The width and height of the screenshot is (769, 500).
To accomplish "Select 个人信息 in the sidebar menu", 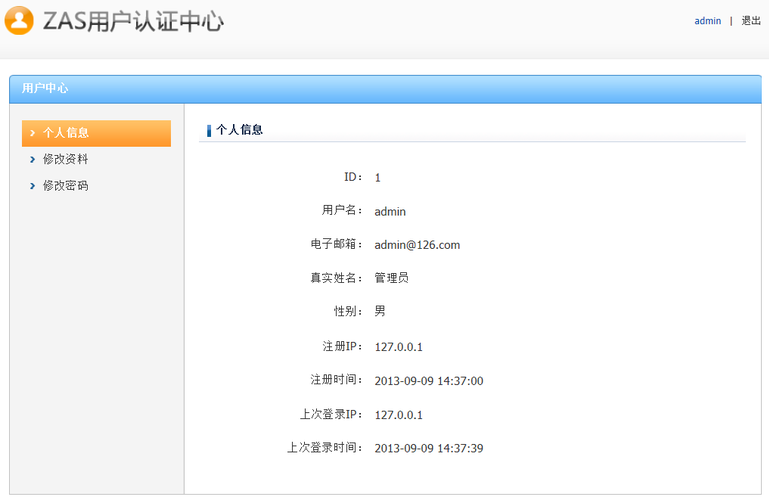I will 66,133.
